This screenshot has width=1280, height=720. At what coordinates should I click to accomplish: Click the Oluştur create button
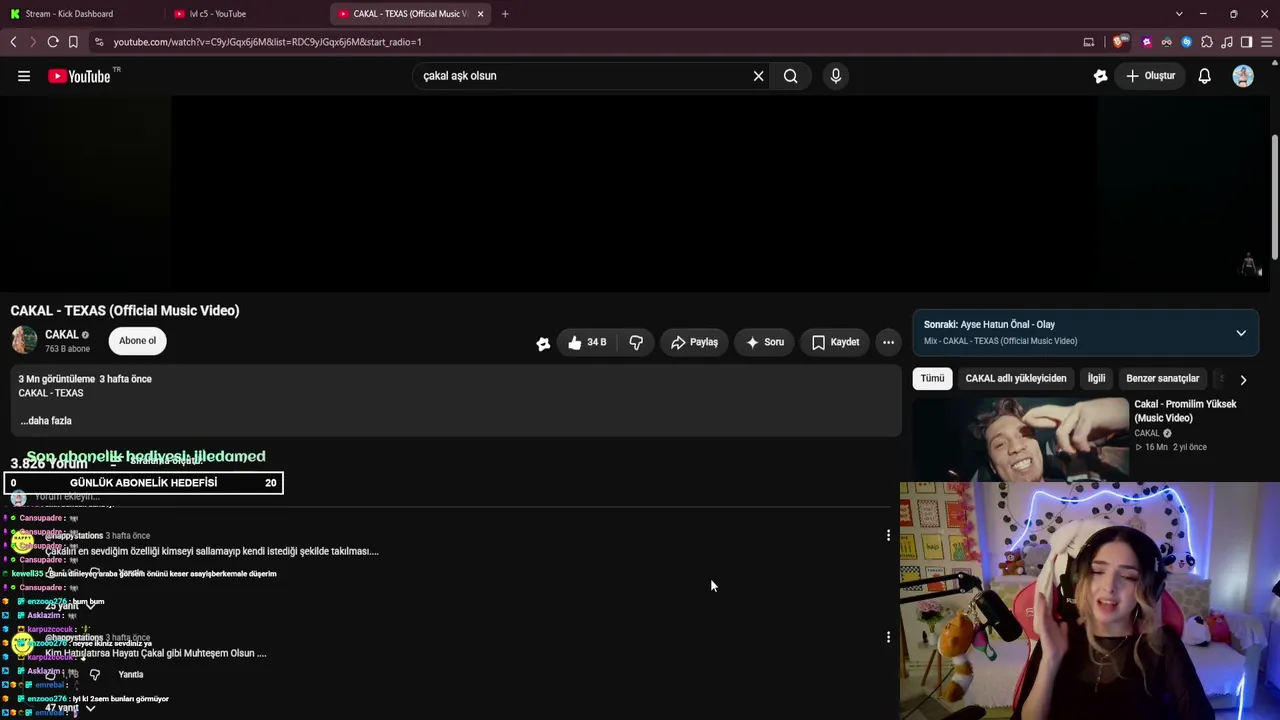click(1150, 76)
